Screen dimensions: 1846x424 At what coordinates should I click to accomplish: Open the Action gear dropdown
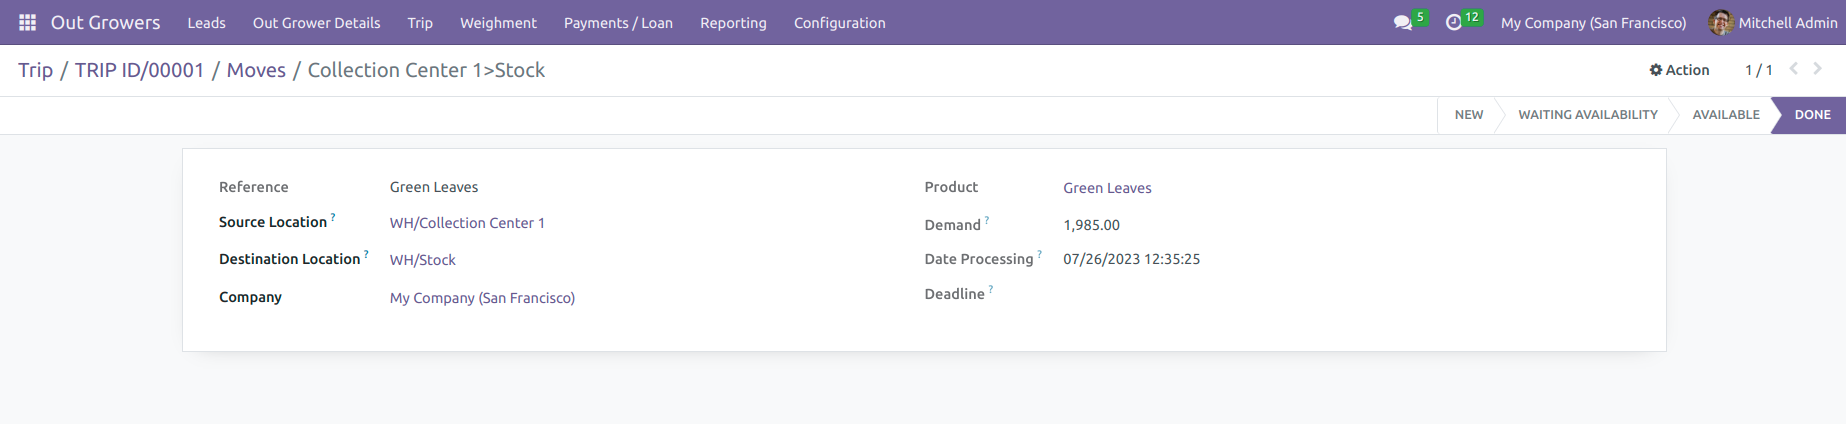tap(1679, 70)
